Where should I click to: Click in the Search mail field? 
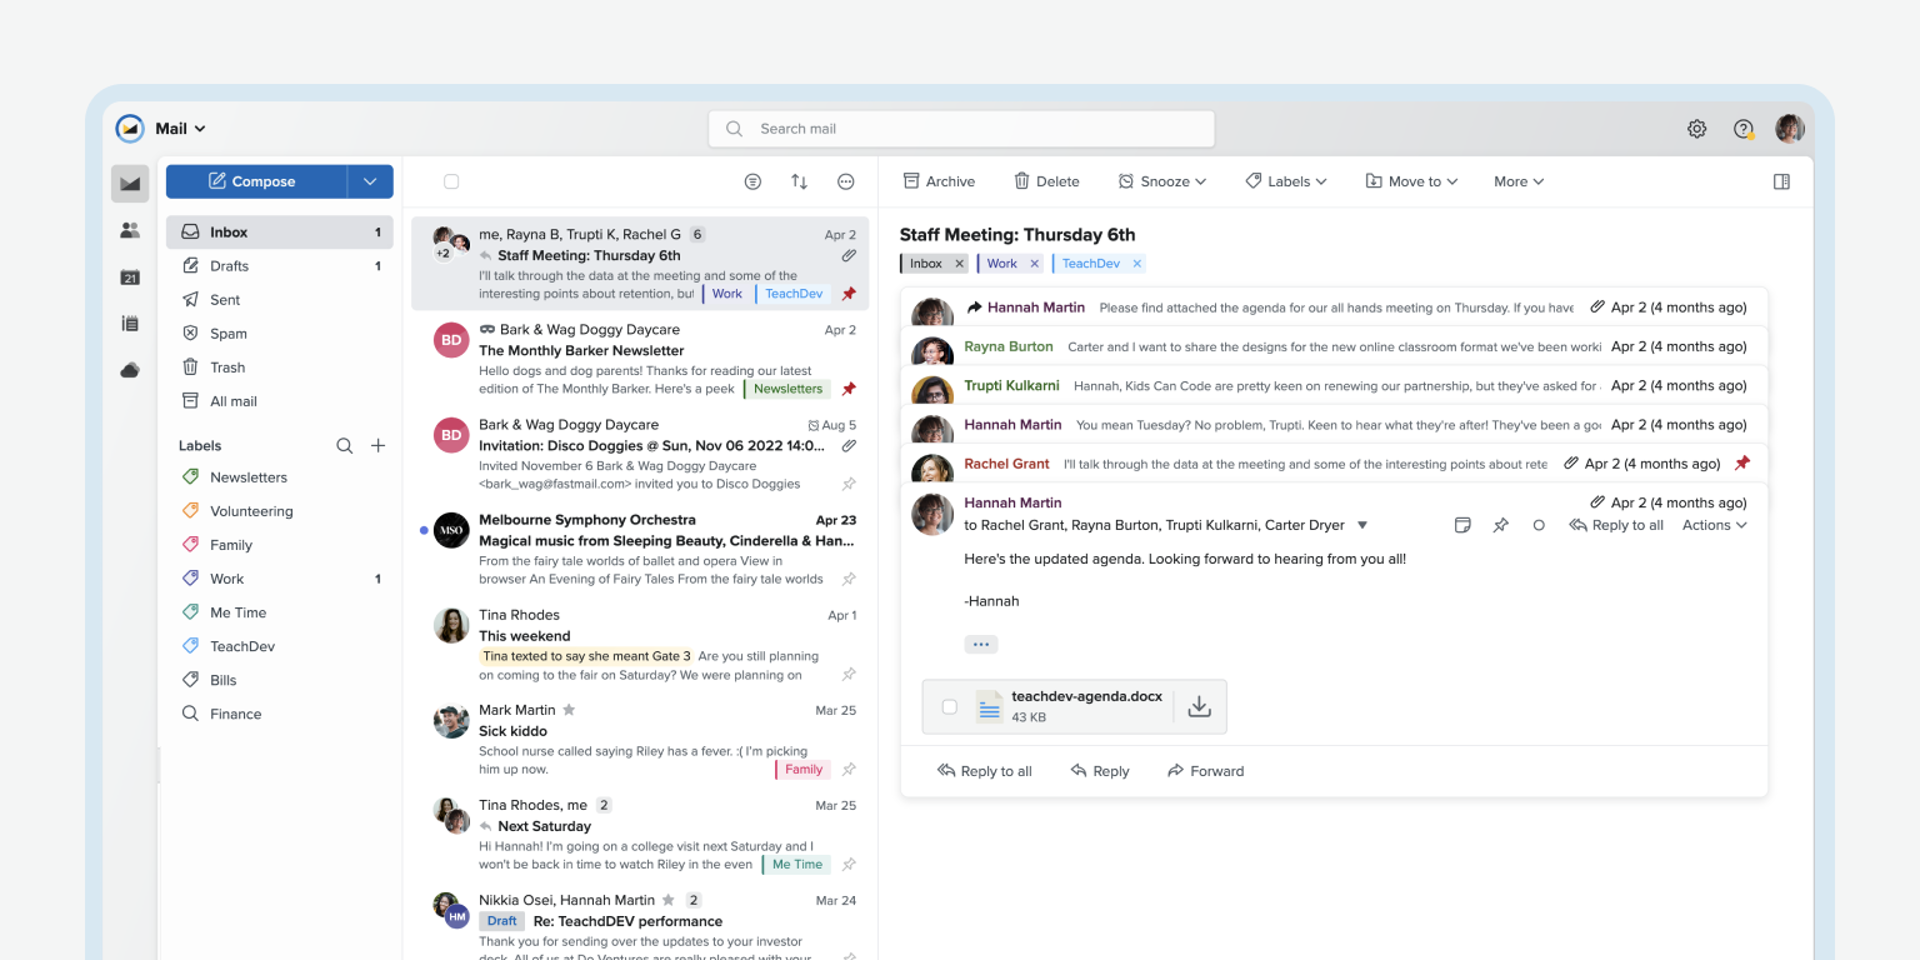click(x=960, y=129)
